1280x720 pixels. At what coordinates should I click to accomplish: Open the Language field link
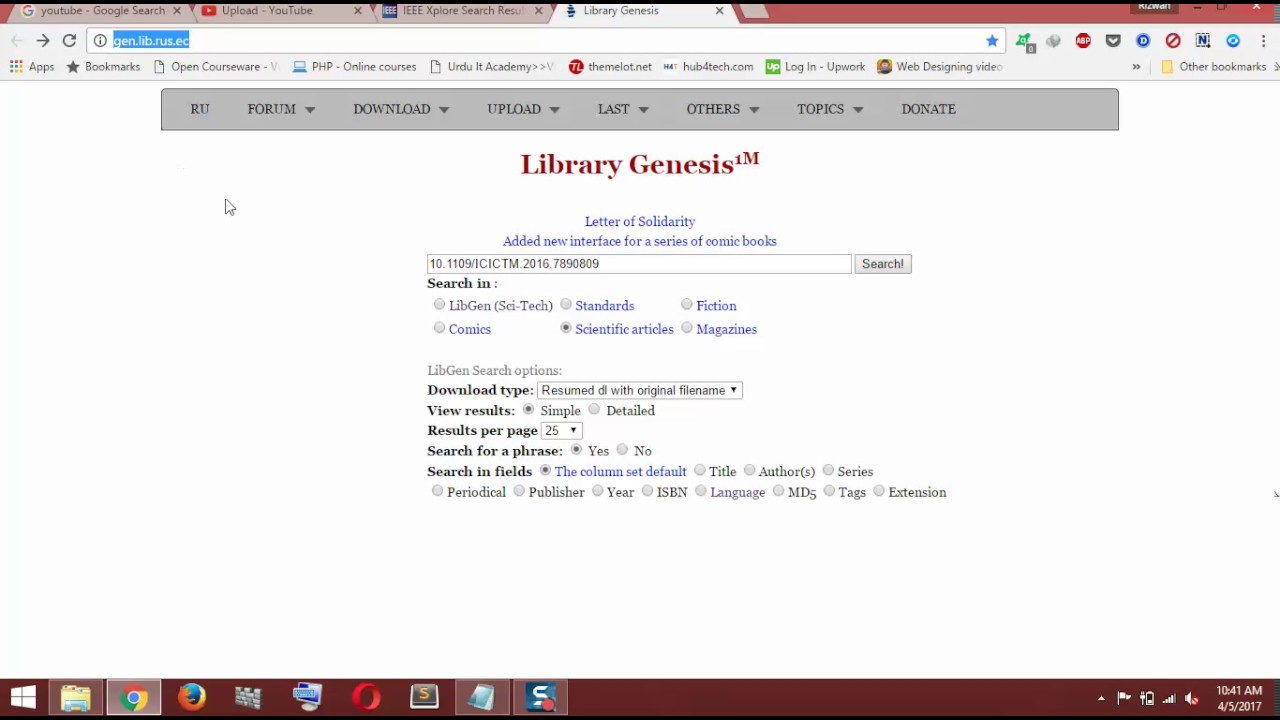[x=737, y=492]
